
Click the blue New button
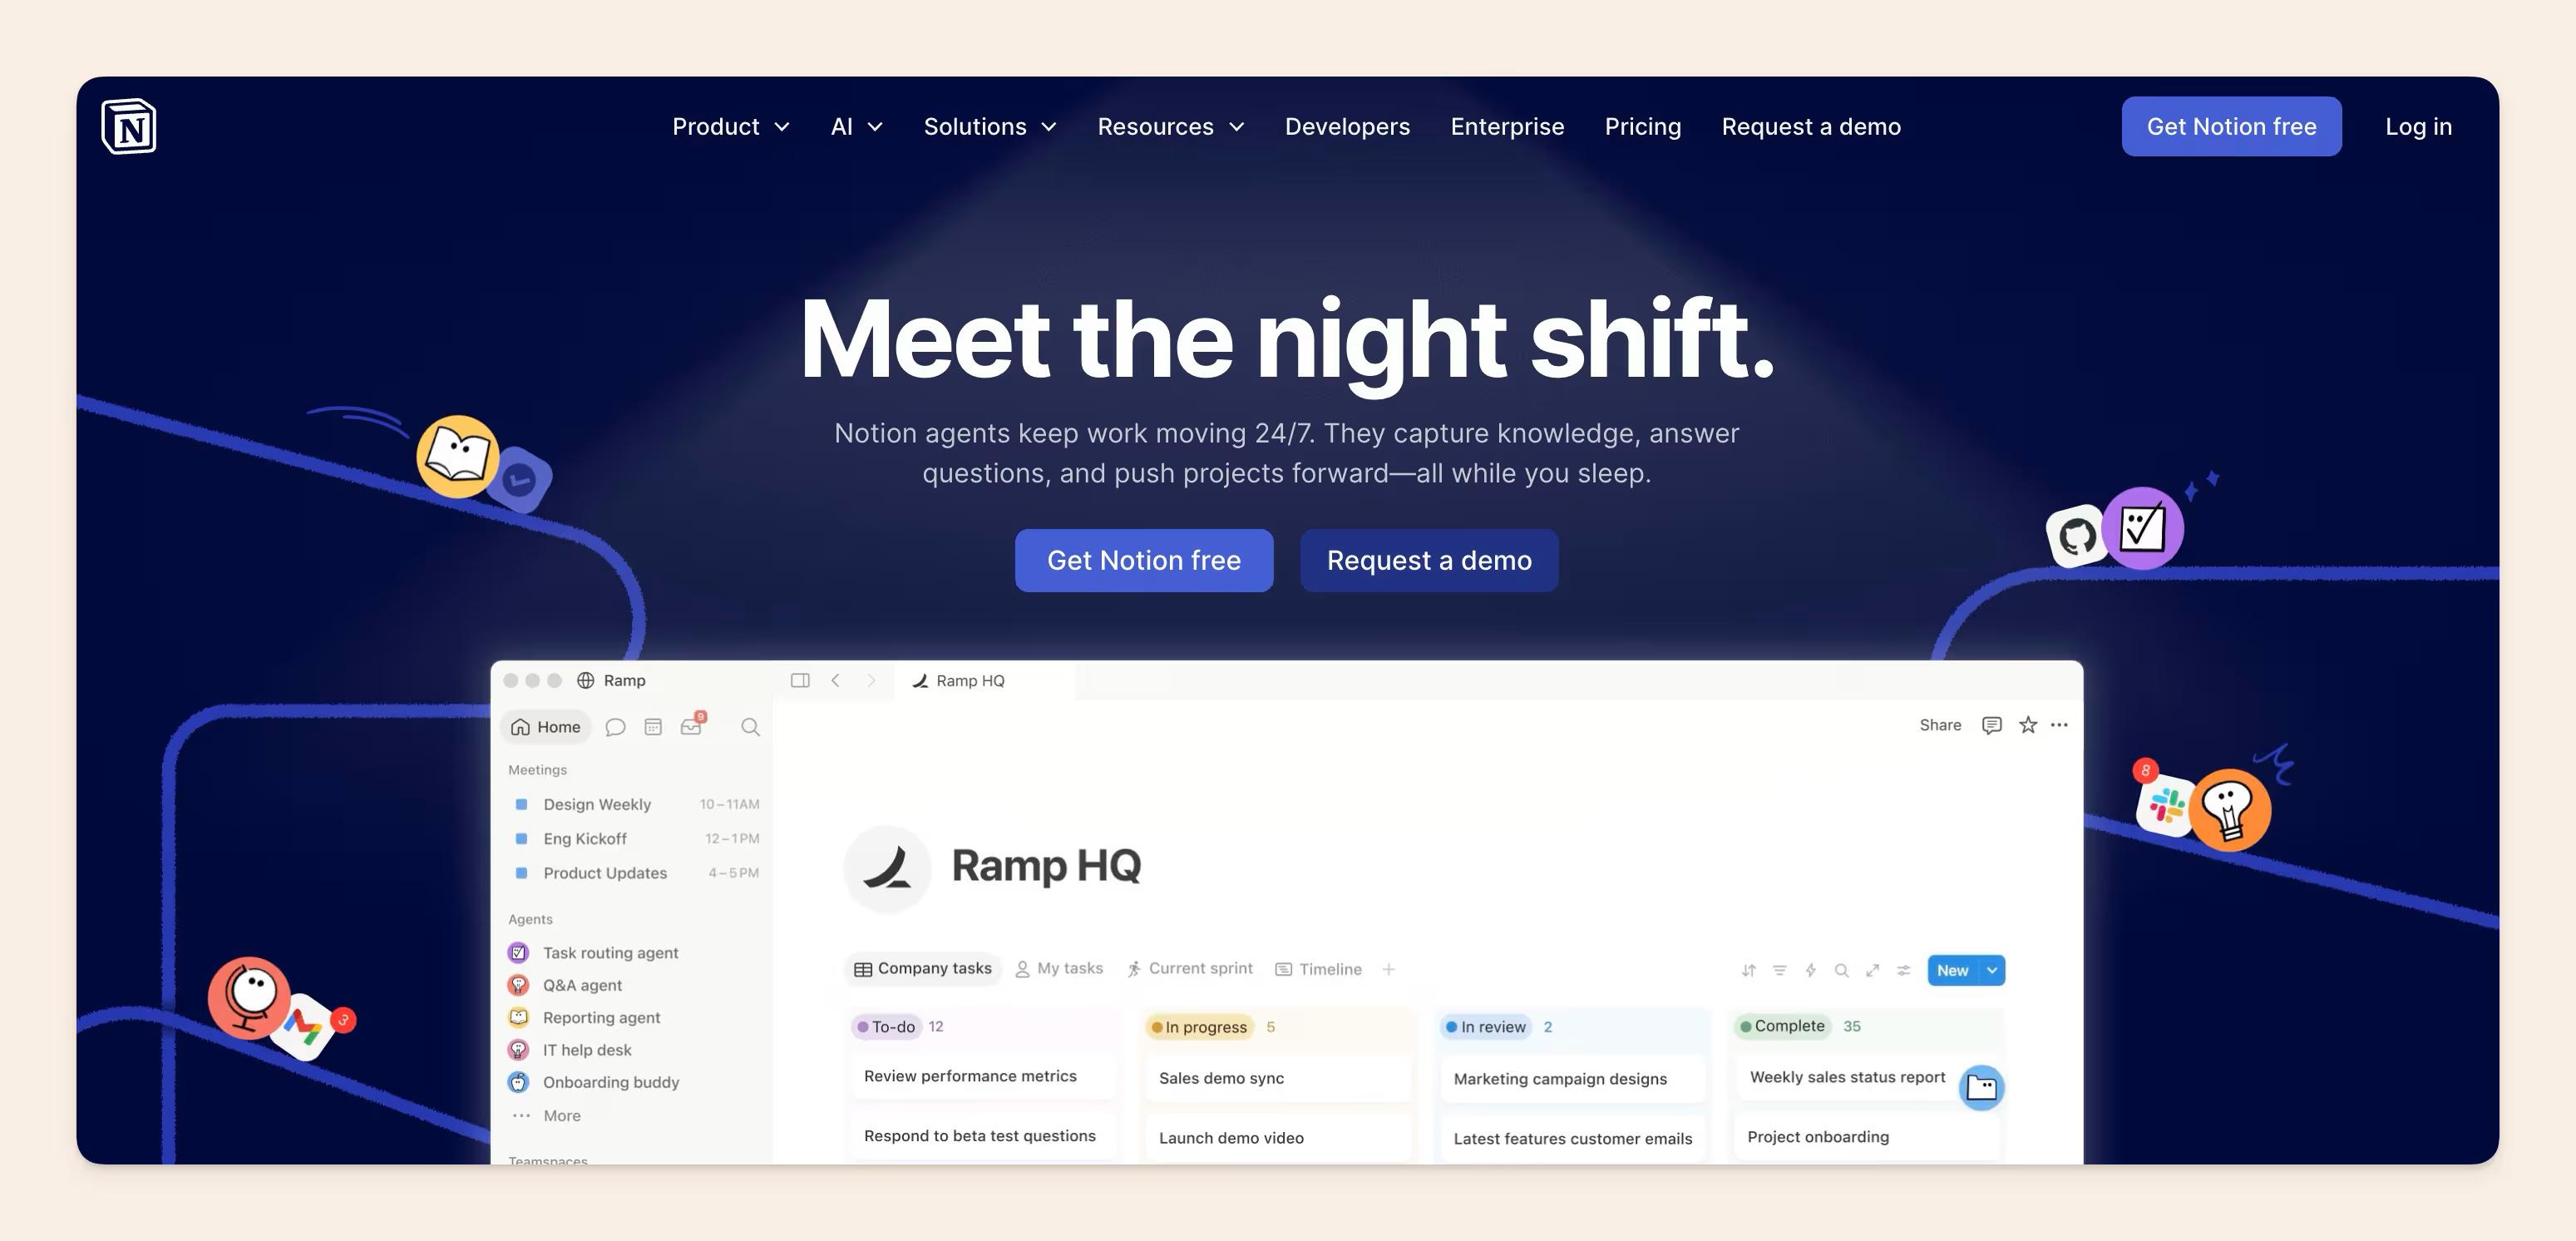coord(1952,970)
